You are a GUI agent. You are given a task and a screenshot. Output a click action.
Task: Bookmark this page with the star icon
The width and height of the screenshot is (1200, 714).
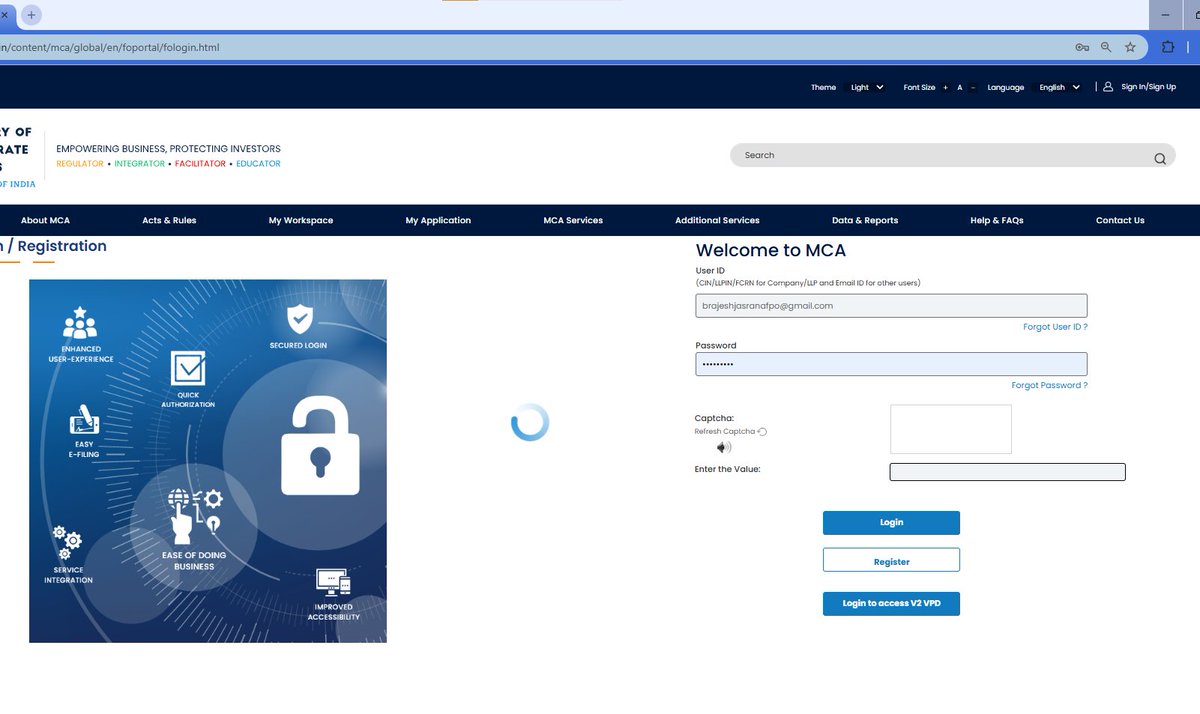1130,47
